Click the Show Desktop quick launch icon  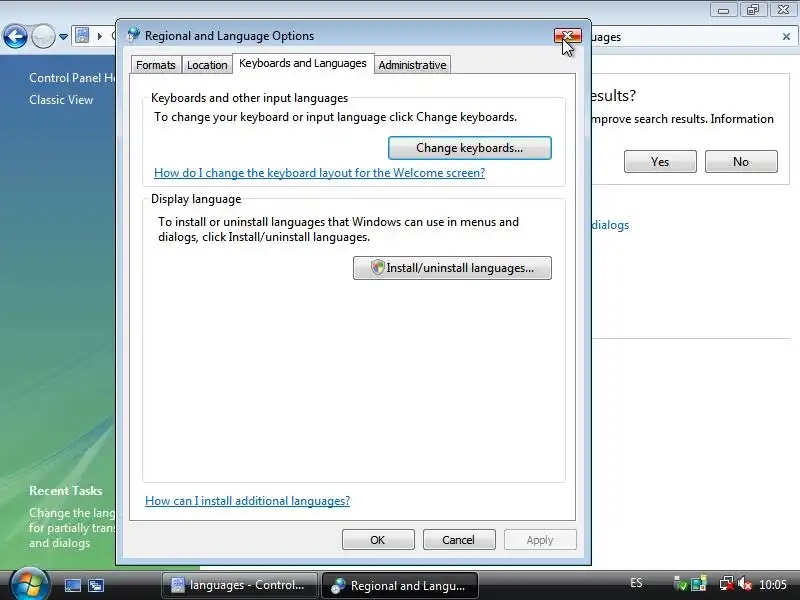point(72,585)
